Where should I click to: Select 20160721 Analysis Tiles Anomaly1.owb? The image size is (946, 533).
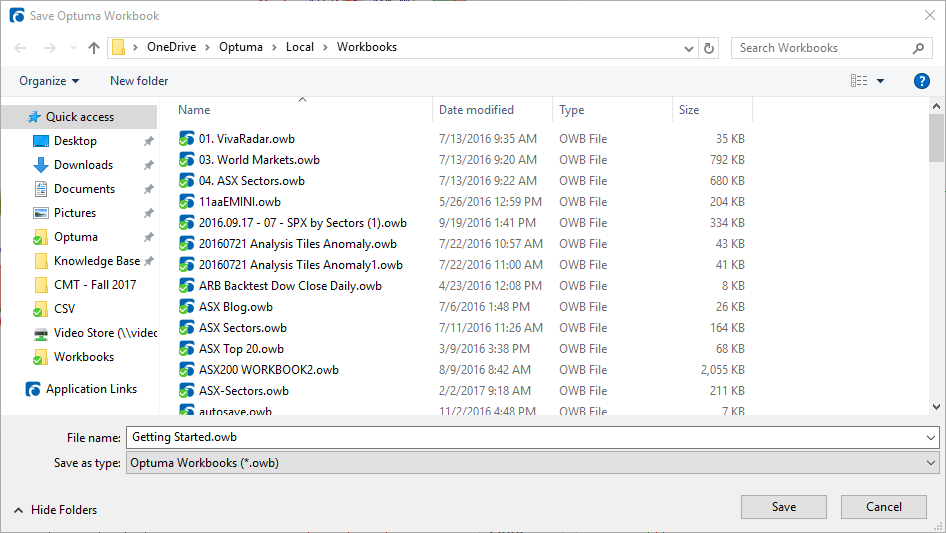pyautogui.click(x=300, y=265)
